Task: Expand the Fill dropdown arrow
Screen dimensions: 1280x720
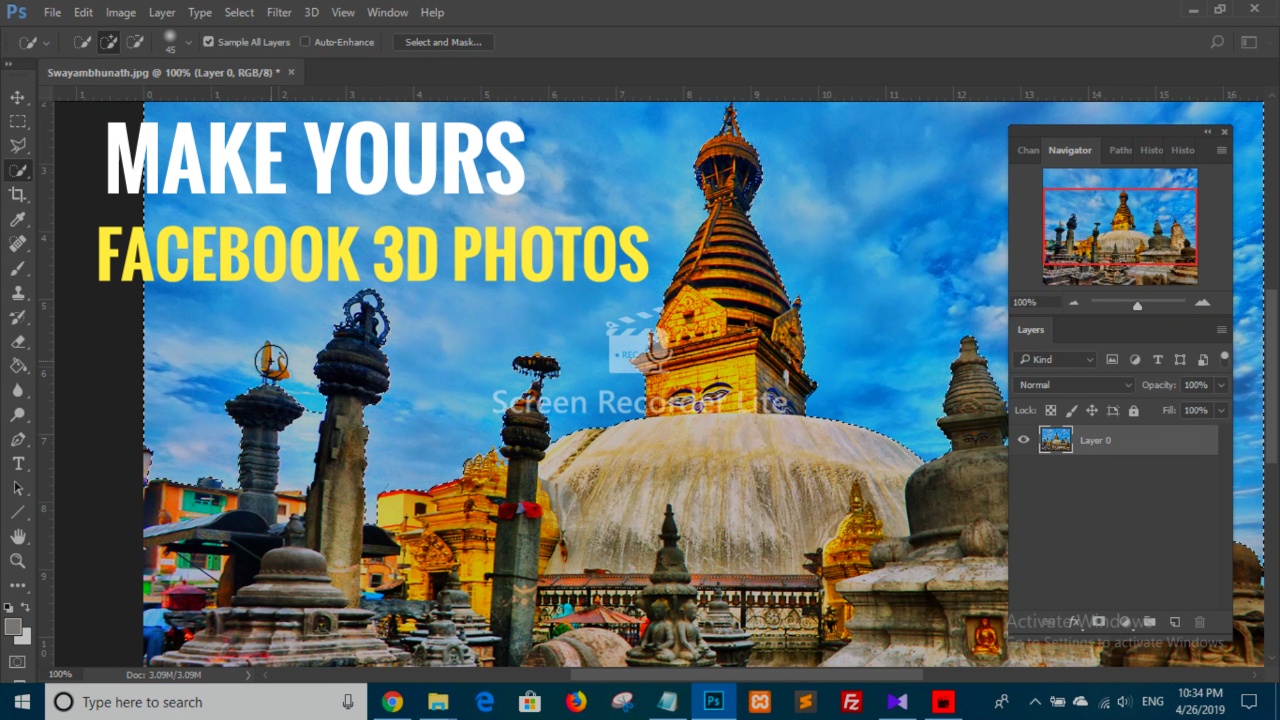Action: tap(1222, 411)
